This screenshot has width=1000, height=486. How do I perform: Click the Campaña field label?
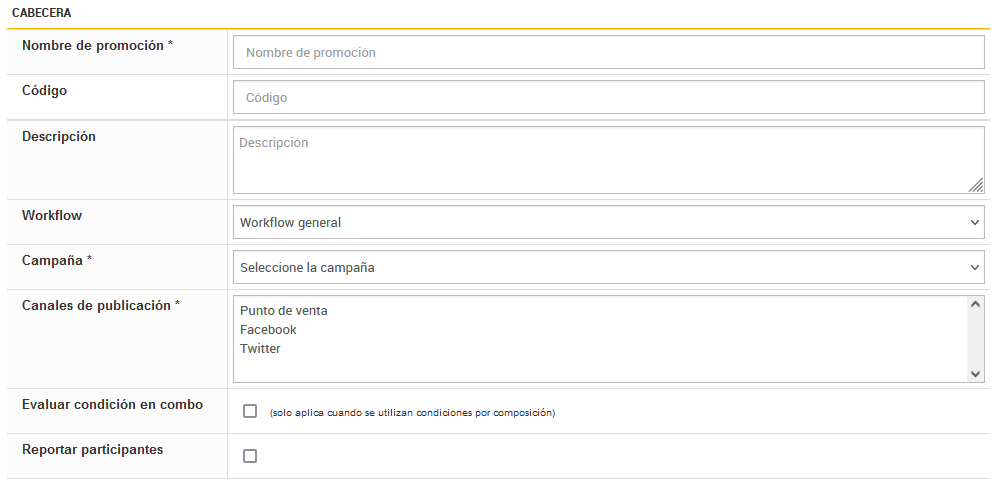pyautogui.click(x=56, y=260)
